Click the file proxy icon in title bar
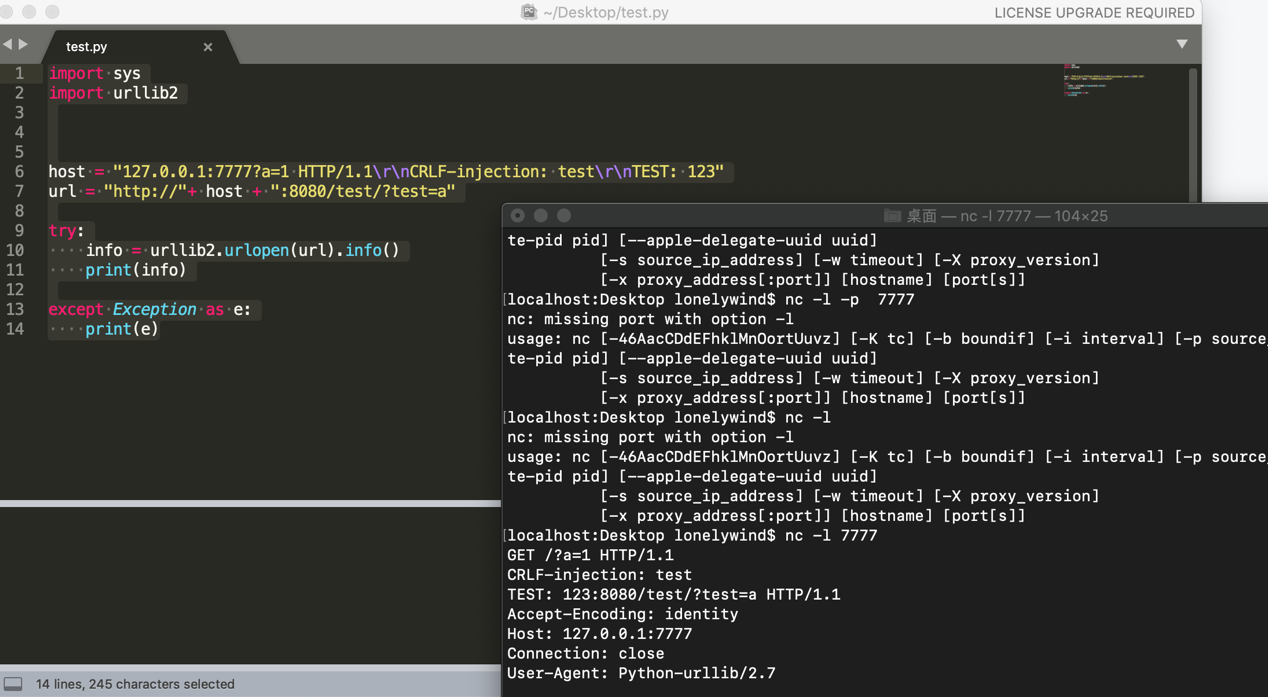This screenshot has height=697, width=1268. [529, 12]
